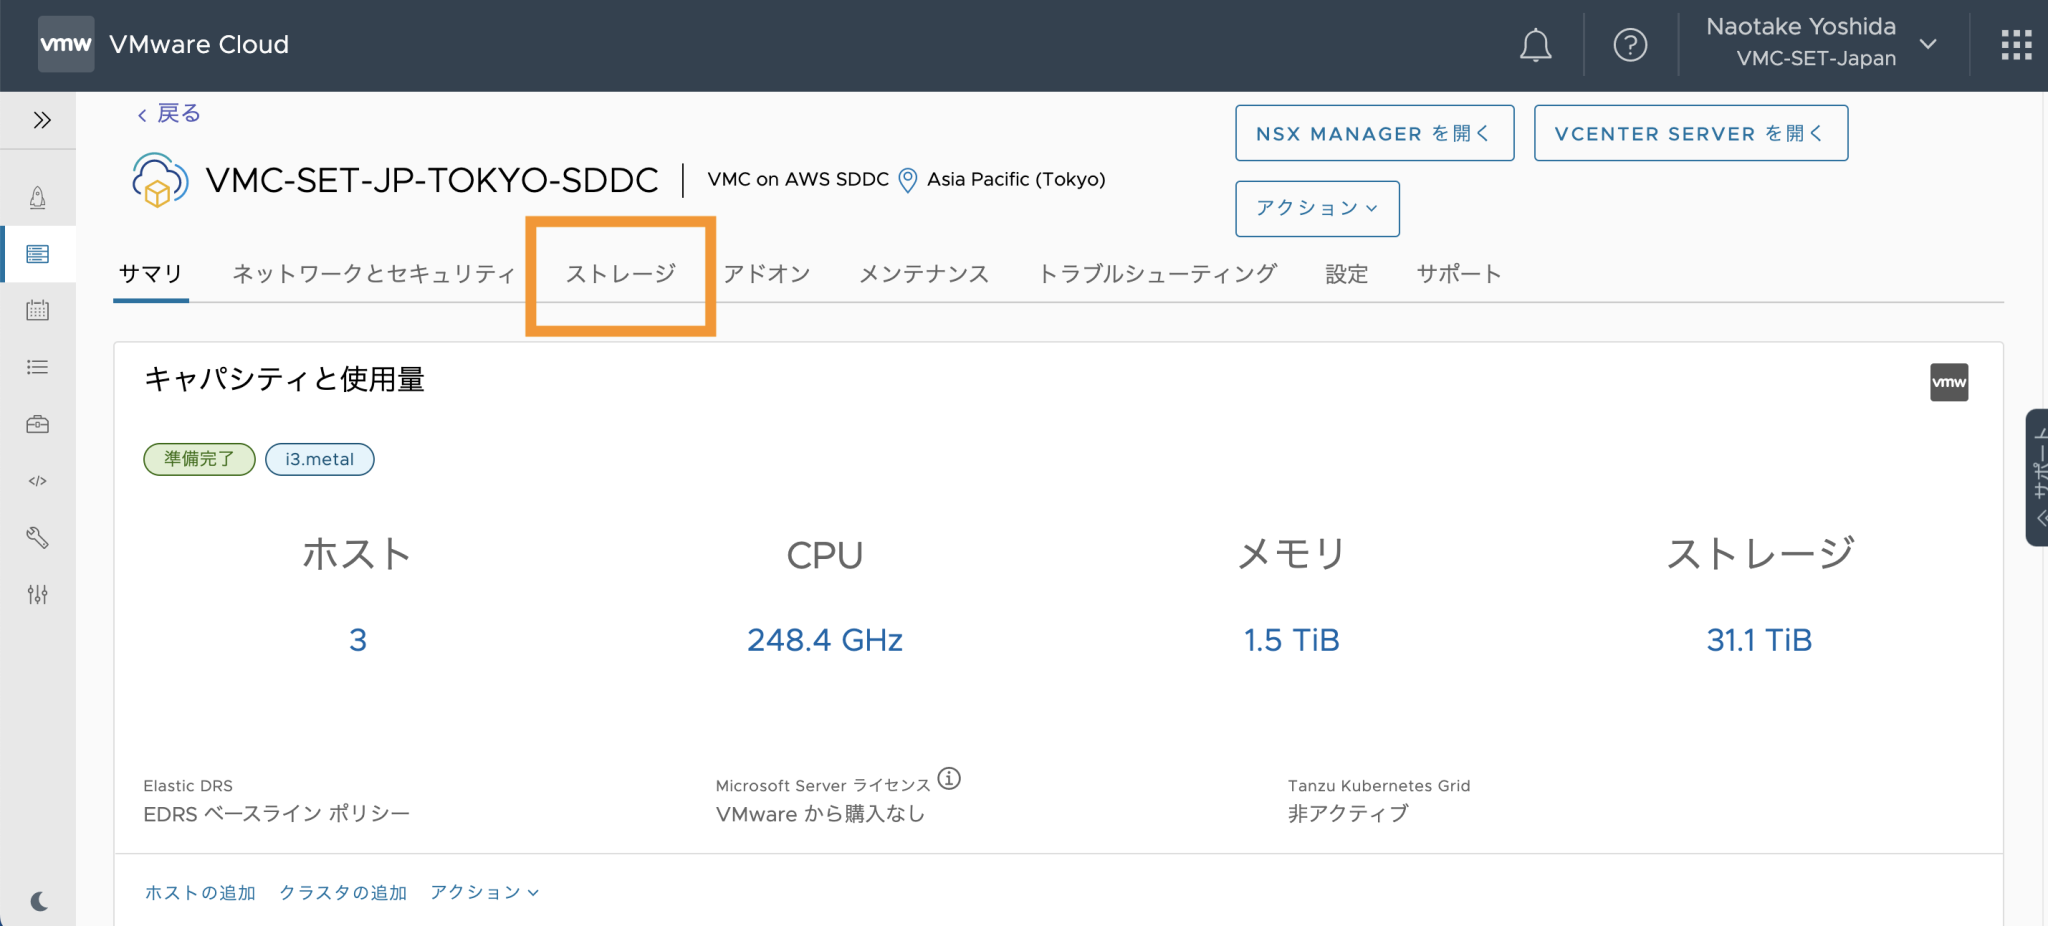Select the highlighted SDDC inventory icon
Screen dimensions: 2048x926
coord(38,253)
